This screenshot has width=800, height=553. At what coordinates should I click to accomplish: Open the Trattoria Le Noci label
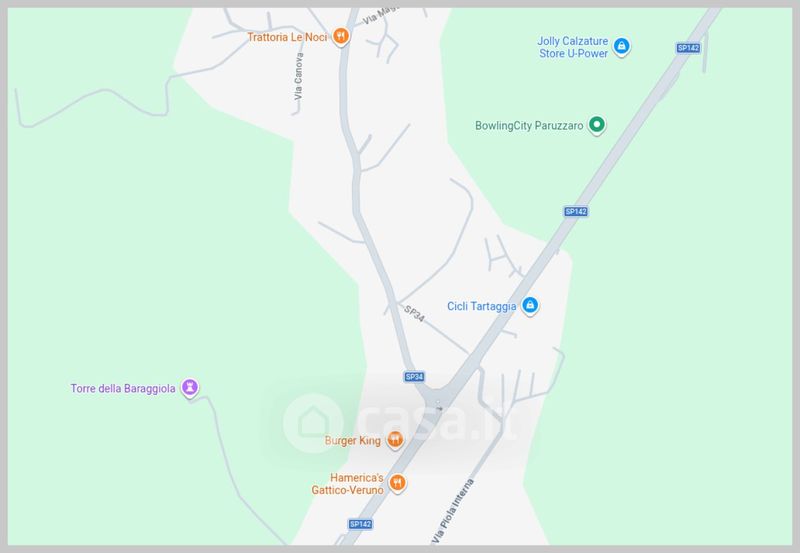coord(287,37)
